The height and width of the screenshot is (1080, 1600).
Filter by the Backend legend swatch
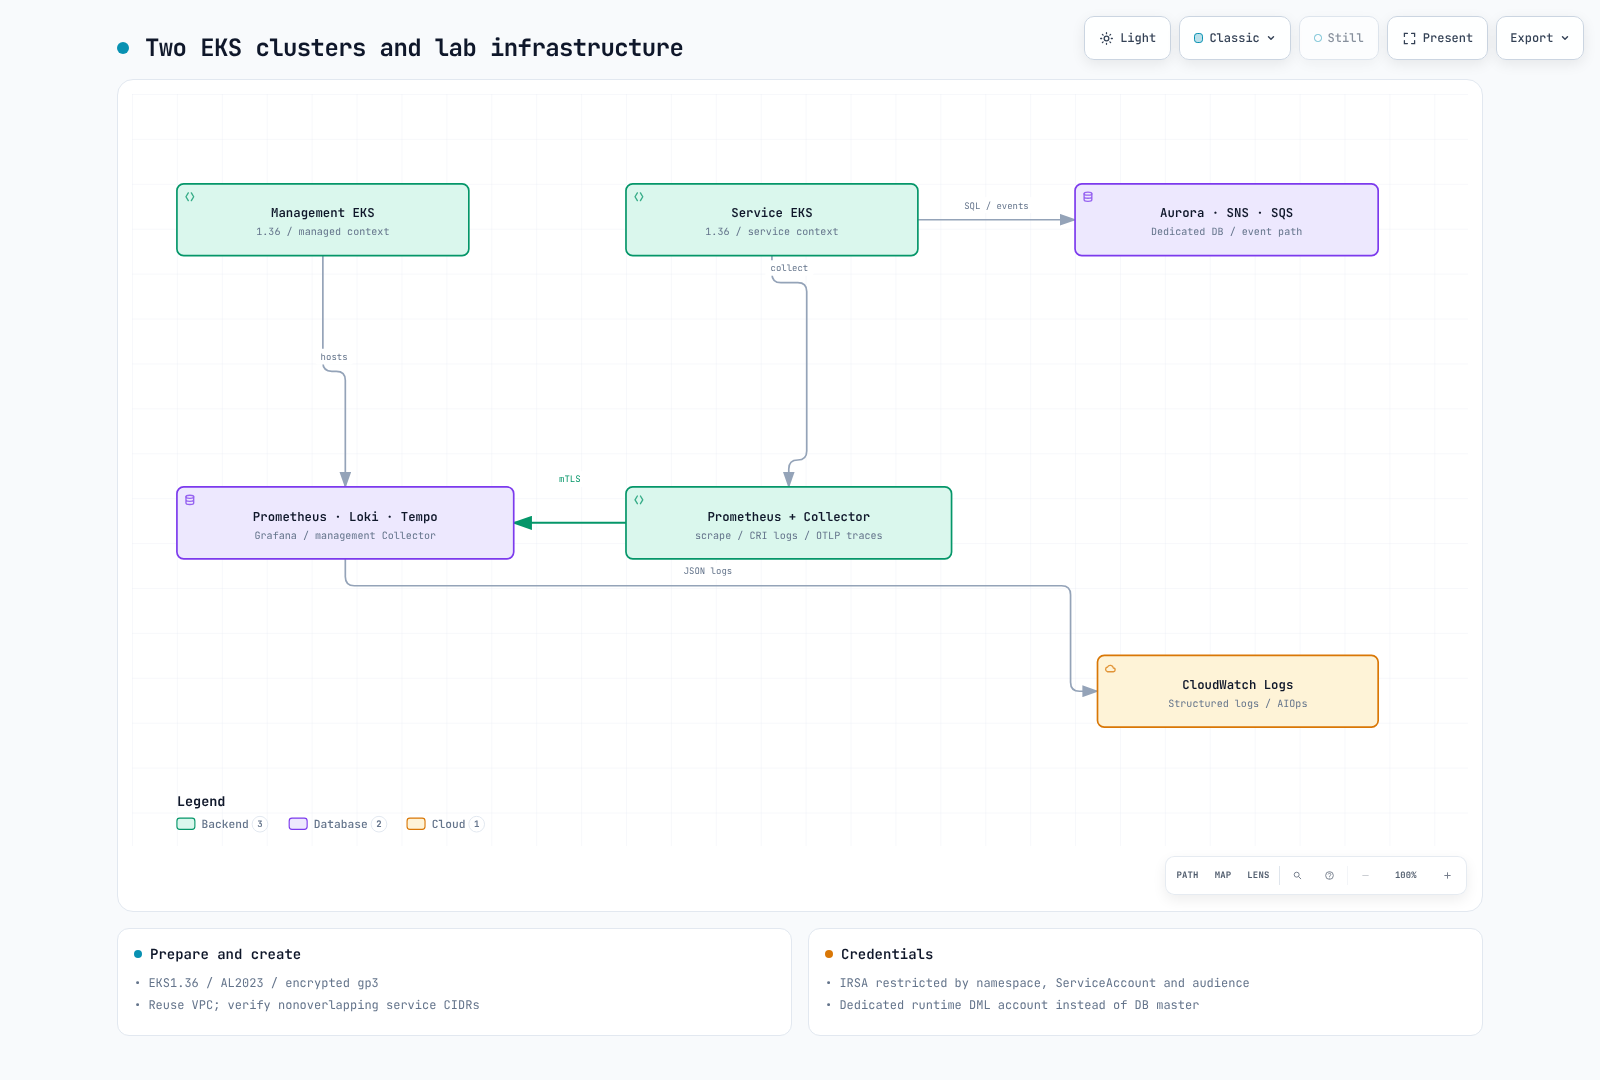tap(186, 824)
